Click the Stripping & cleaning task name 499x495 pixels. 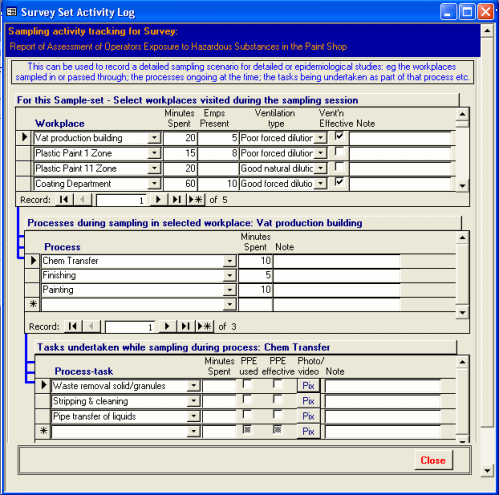tap(91, 401)
